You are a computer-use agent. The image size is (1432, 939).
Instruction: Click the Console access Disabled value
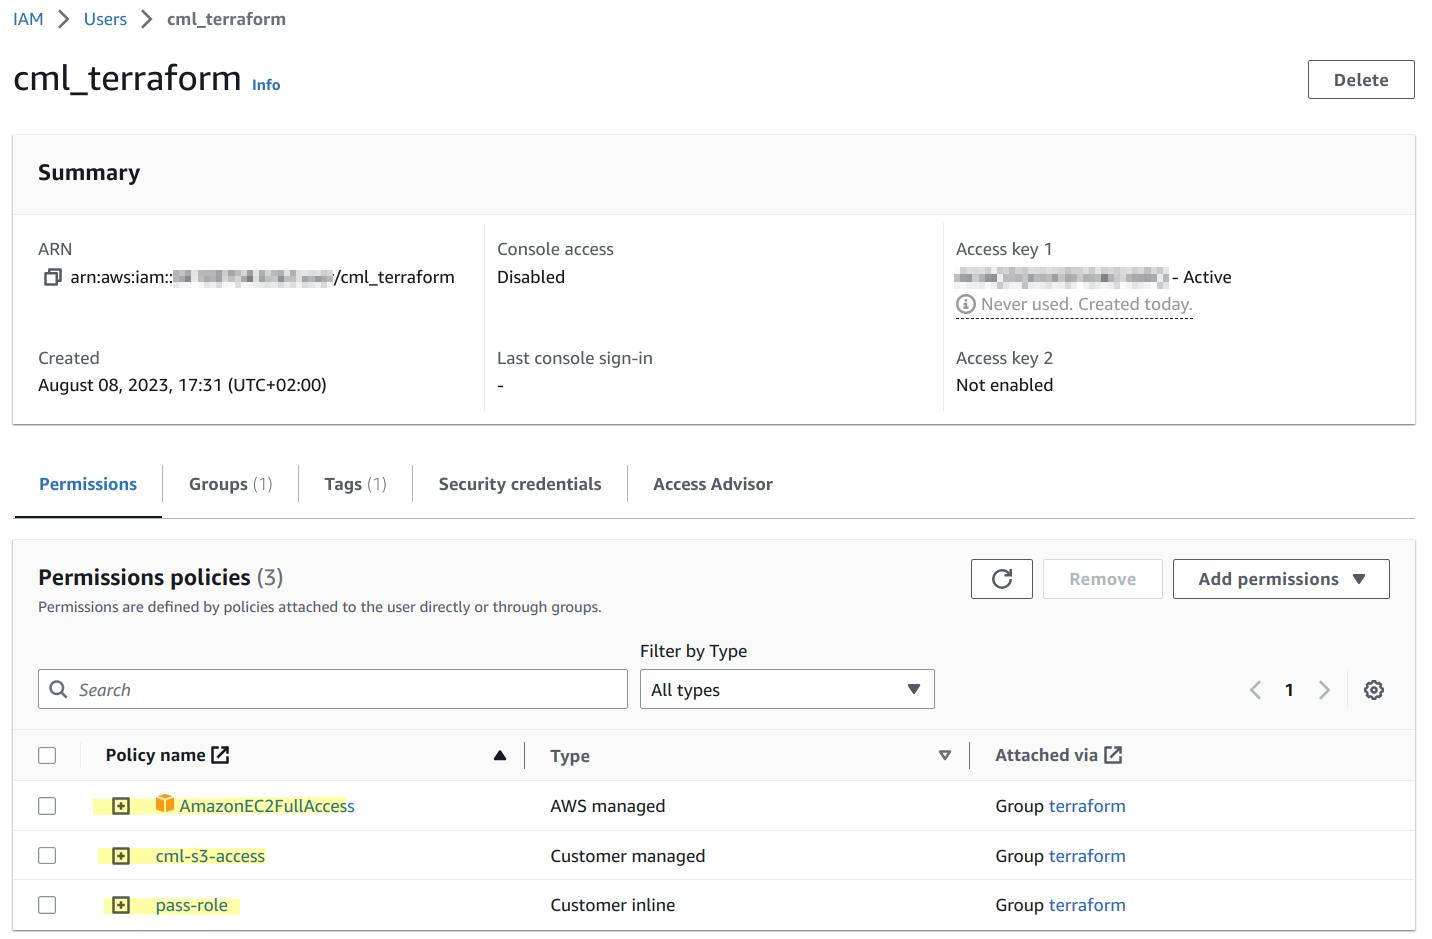pyautogui.click(x=531, y=277)
